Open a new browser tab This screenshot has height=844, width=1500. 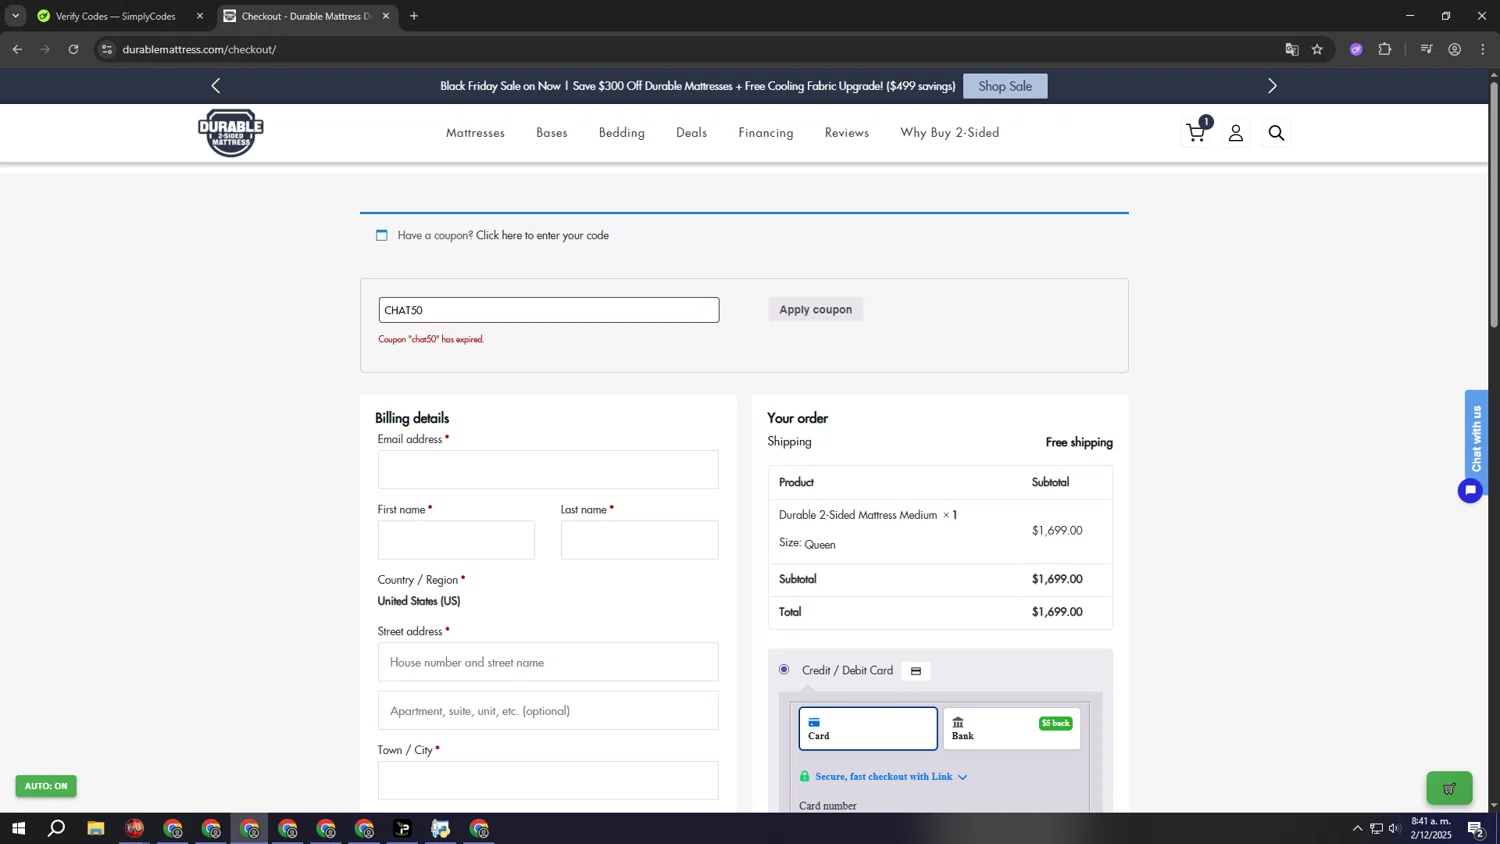point(414,16)
